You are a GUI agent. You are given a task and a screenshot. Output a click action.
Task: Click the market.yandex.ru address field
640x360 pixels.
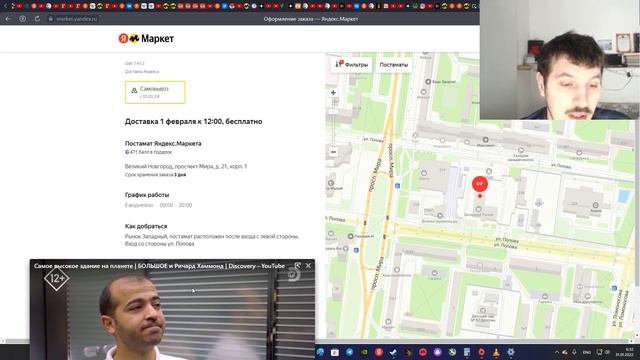[77, 19]
